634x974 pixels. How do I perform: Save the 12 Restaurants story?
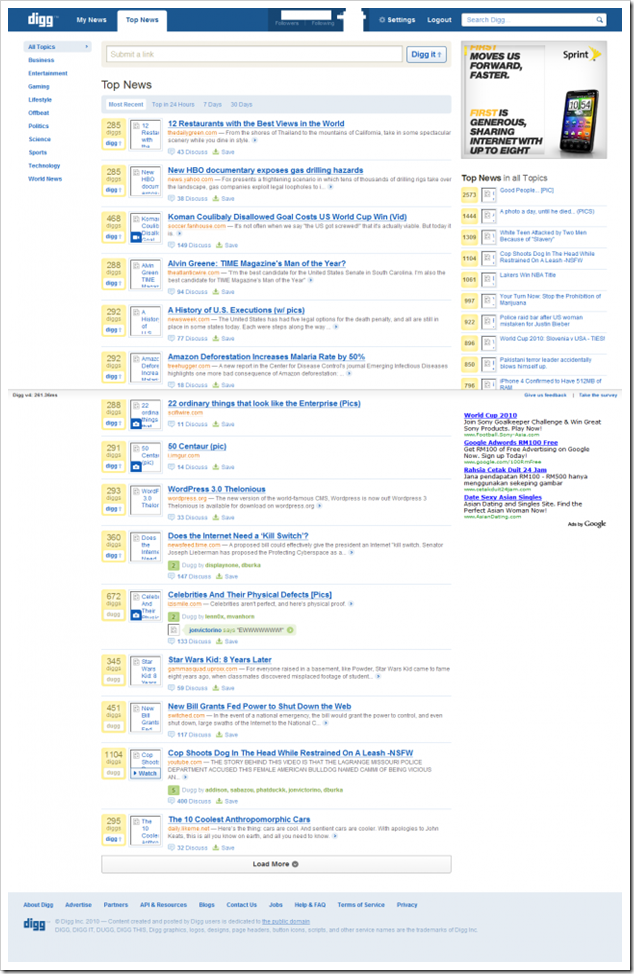224,152
